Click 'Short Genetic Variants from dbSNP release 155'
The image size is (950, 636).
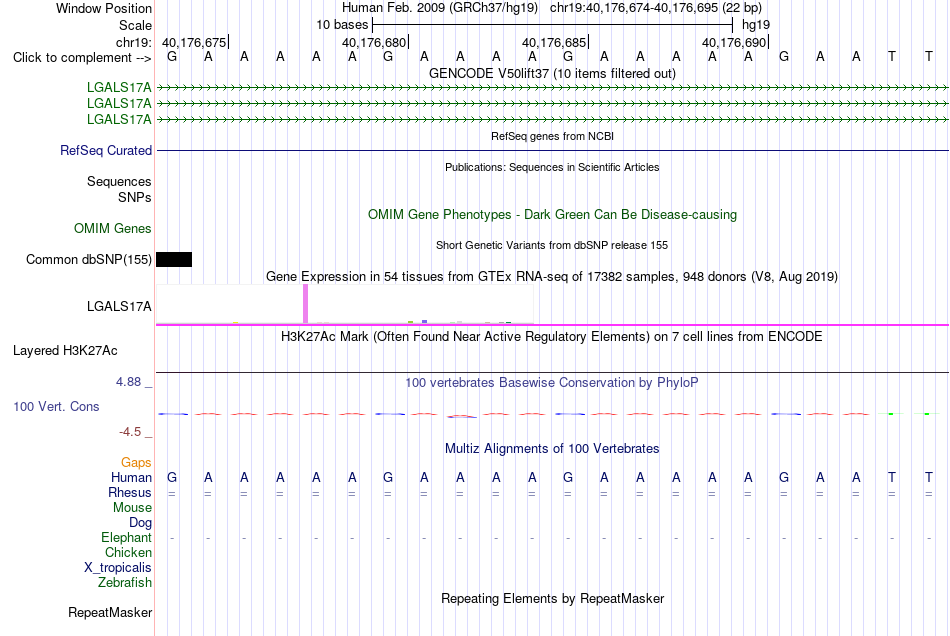(552, 245)
